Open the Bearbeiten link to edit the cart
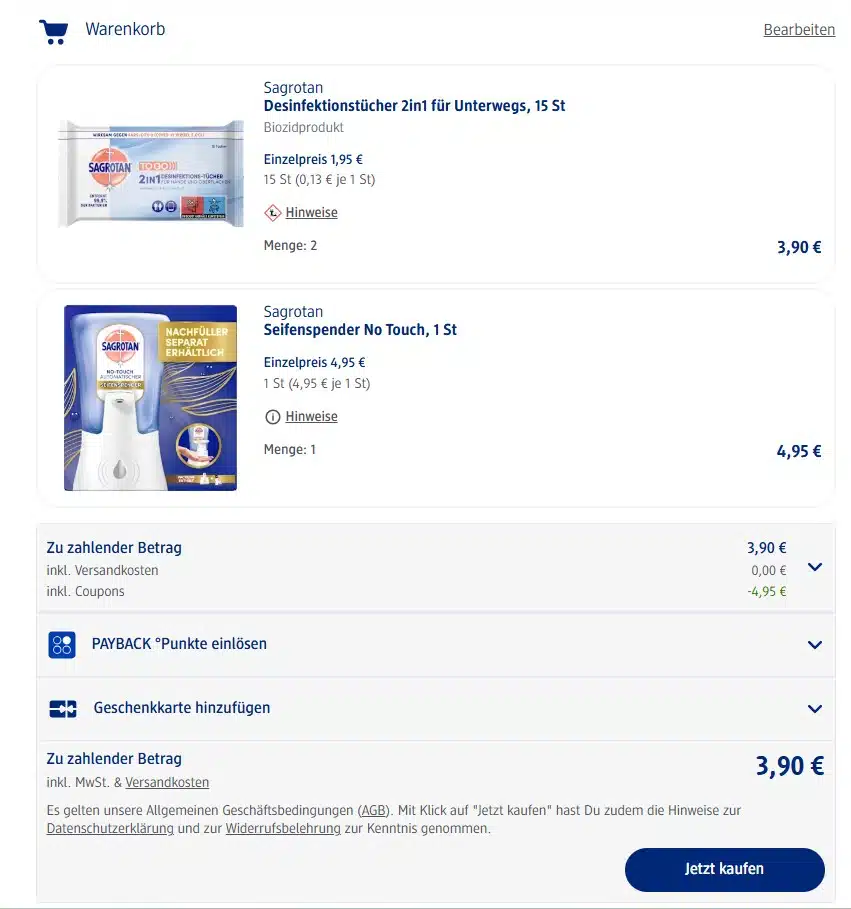 coord(799,30)
